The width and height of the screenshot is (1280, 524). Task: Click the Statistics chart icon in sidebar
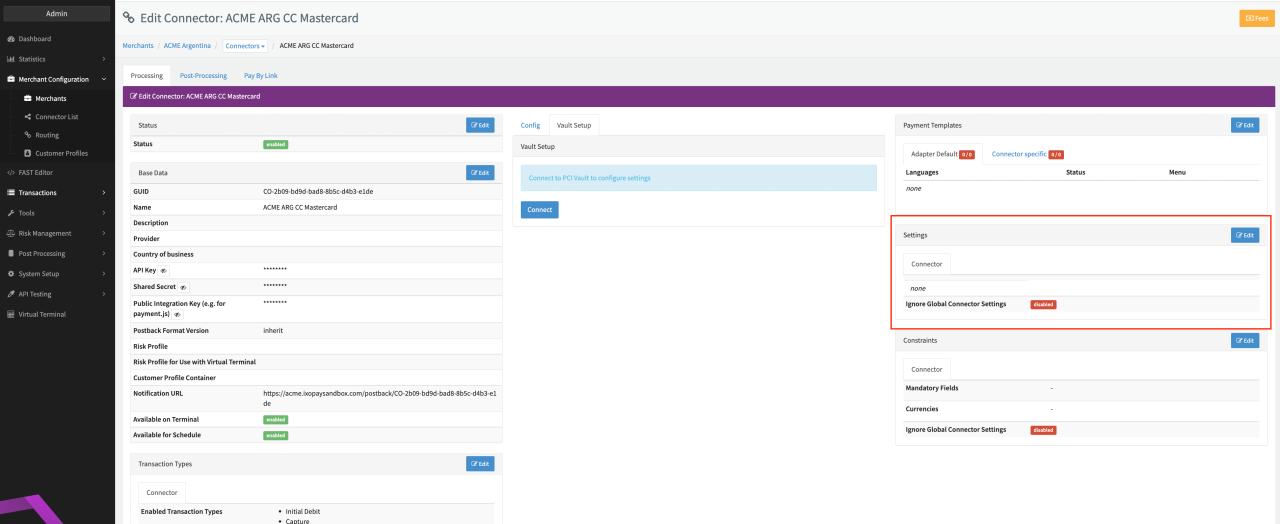[x=11, y=59]
